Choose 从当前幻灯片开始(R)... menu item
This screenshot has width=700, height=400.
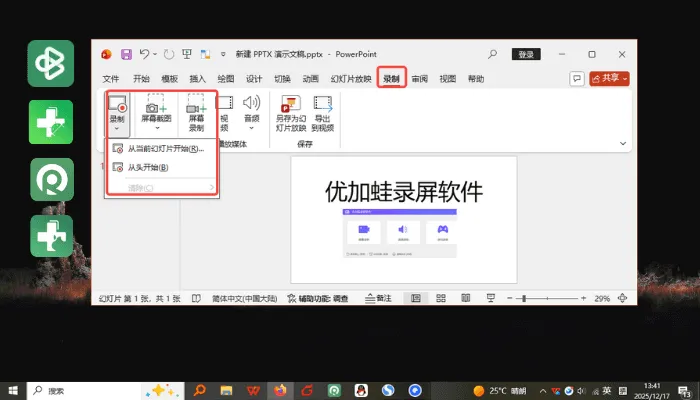(161, 149)
